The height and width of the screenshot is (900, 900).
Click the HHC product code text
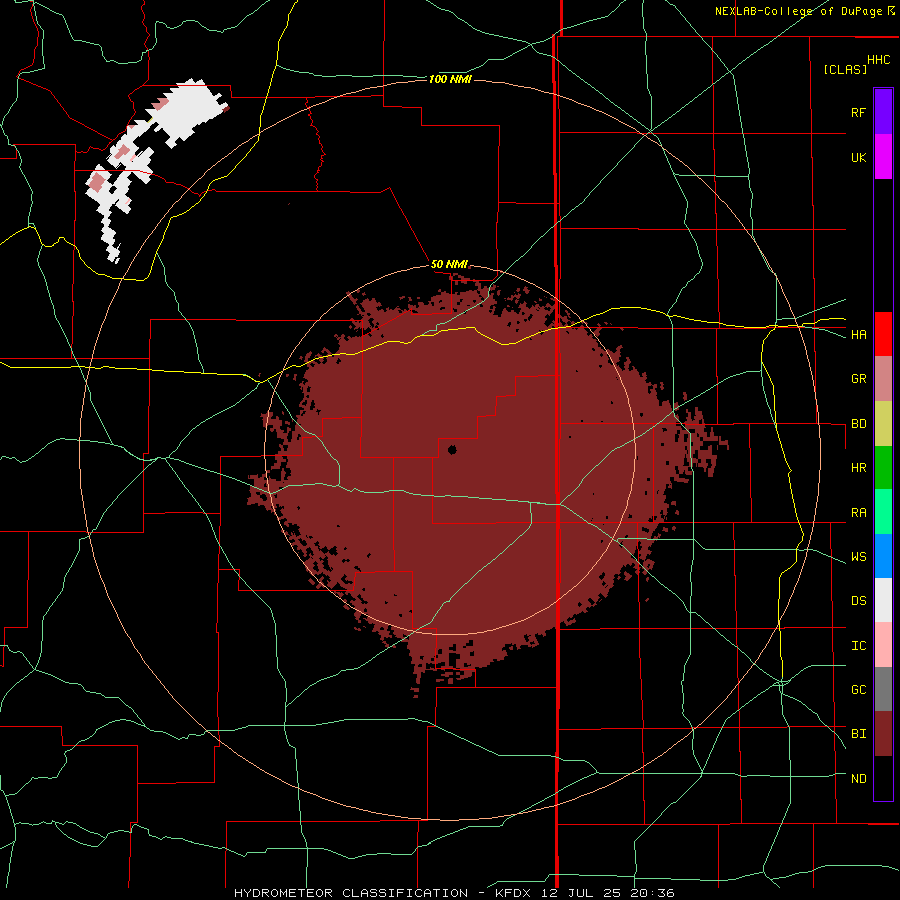point(878,60)
